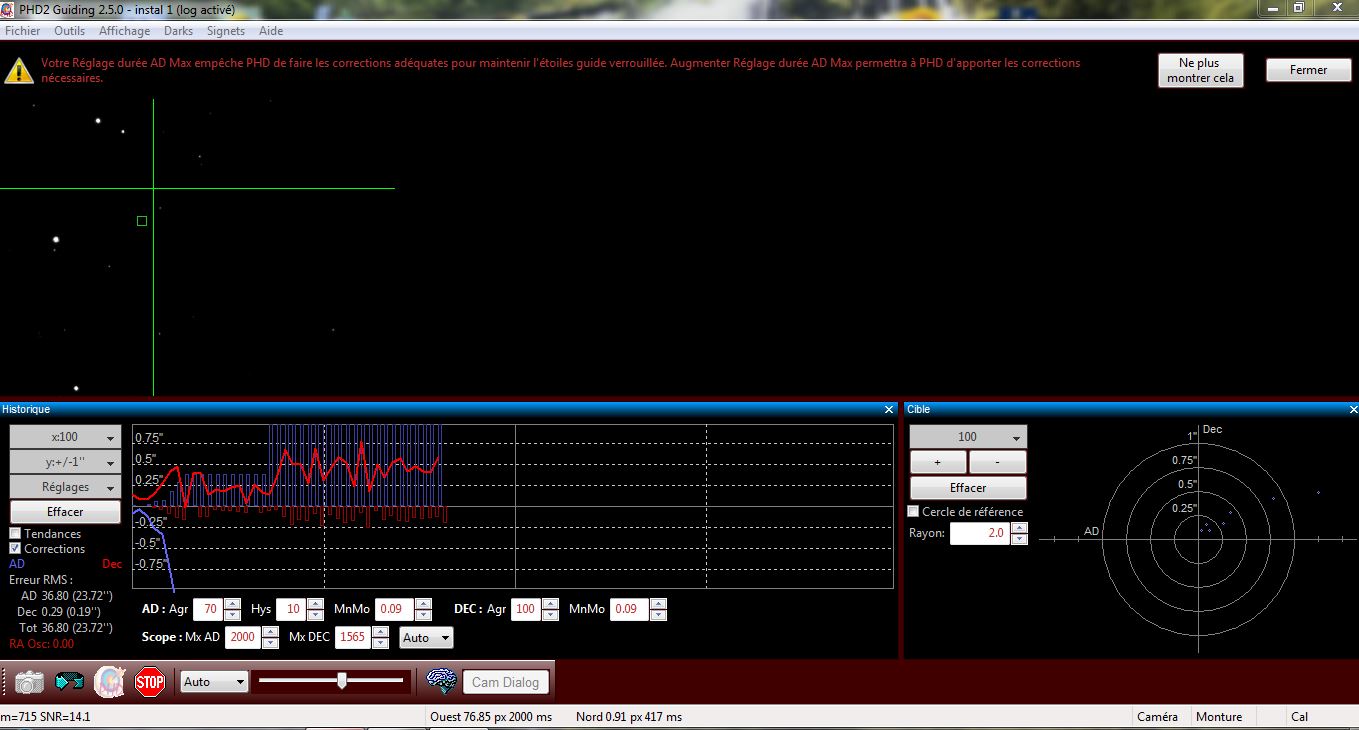
Task: Click the DEC MnMo value field
Action: pos(629,609)
